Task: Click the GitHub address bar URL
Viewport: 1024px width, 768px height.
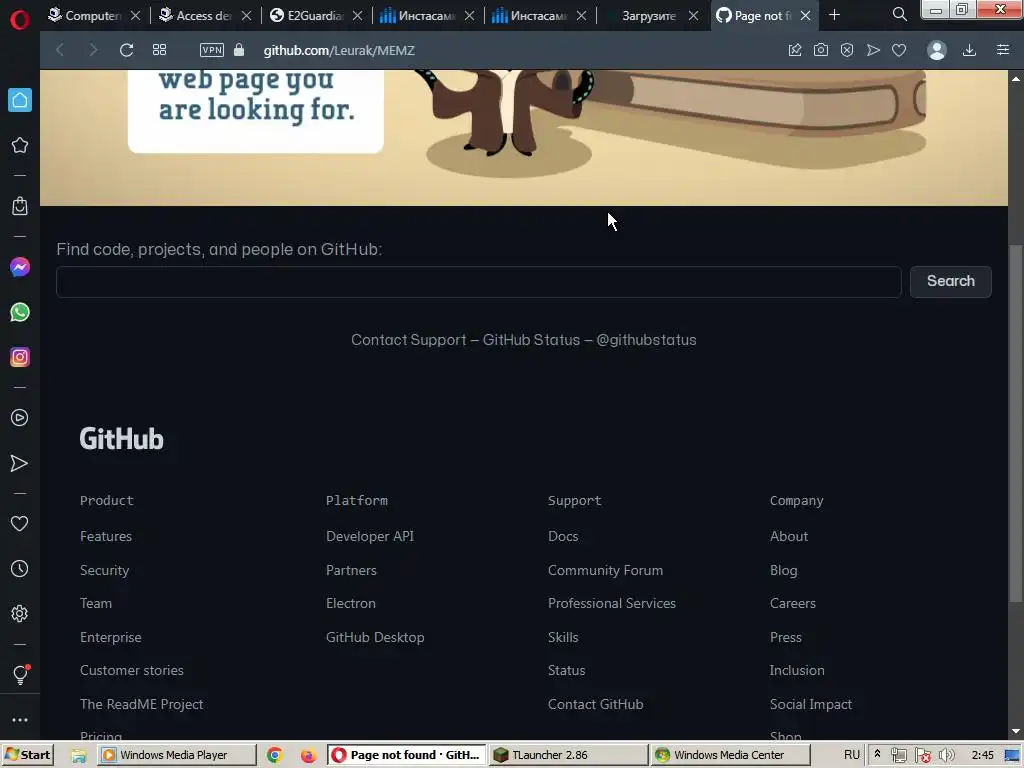Action: (339, 50)
